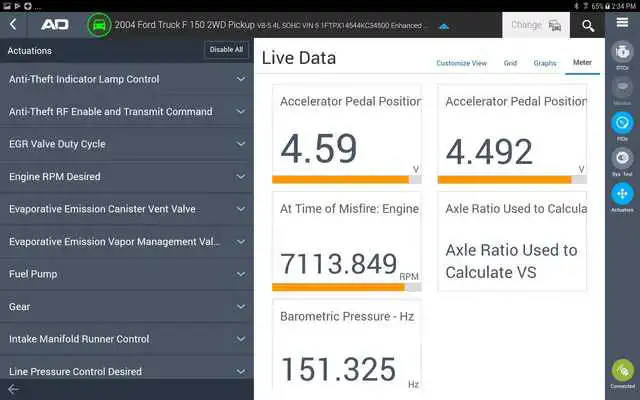Open the Customize View link
Image resolution: width=640 pixels, height=400 pixels.
[x=461, y=63]
